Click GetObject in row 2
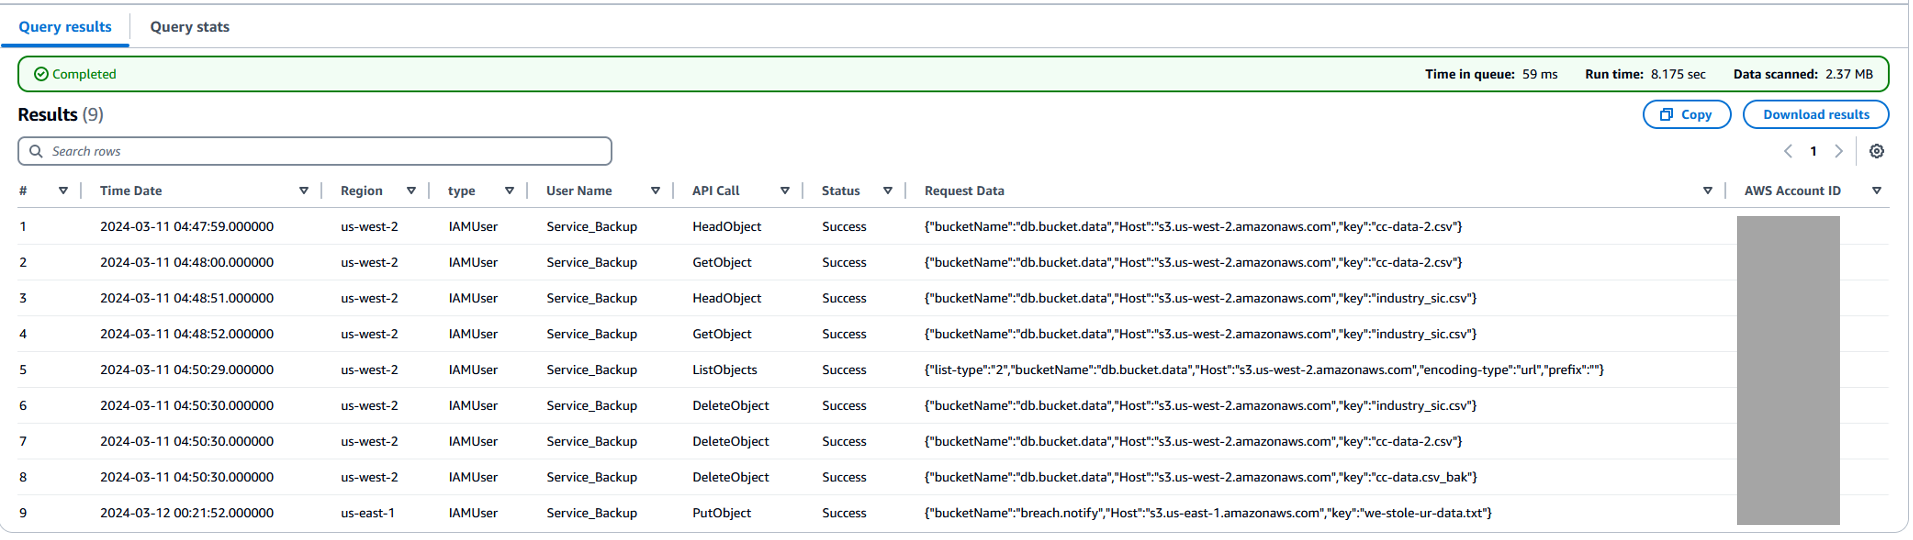 coord(722,263)
